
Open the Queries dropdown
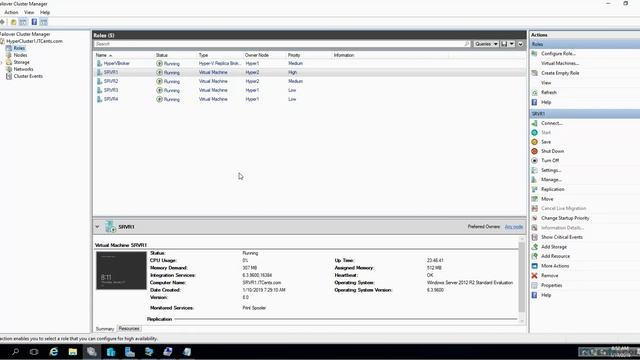coord(486,44)
